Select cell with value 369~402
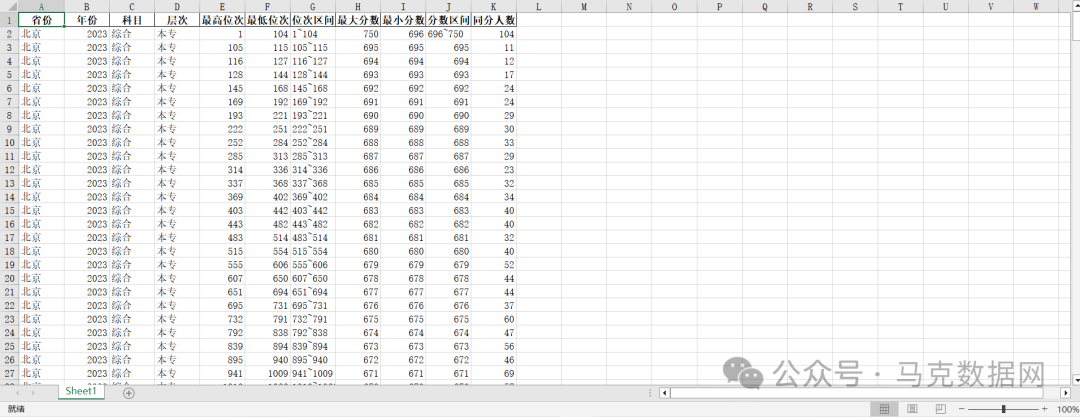1080x417 pixels. [x=313, y=196]
